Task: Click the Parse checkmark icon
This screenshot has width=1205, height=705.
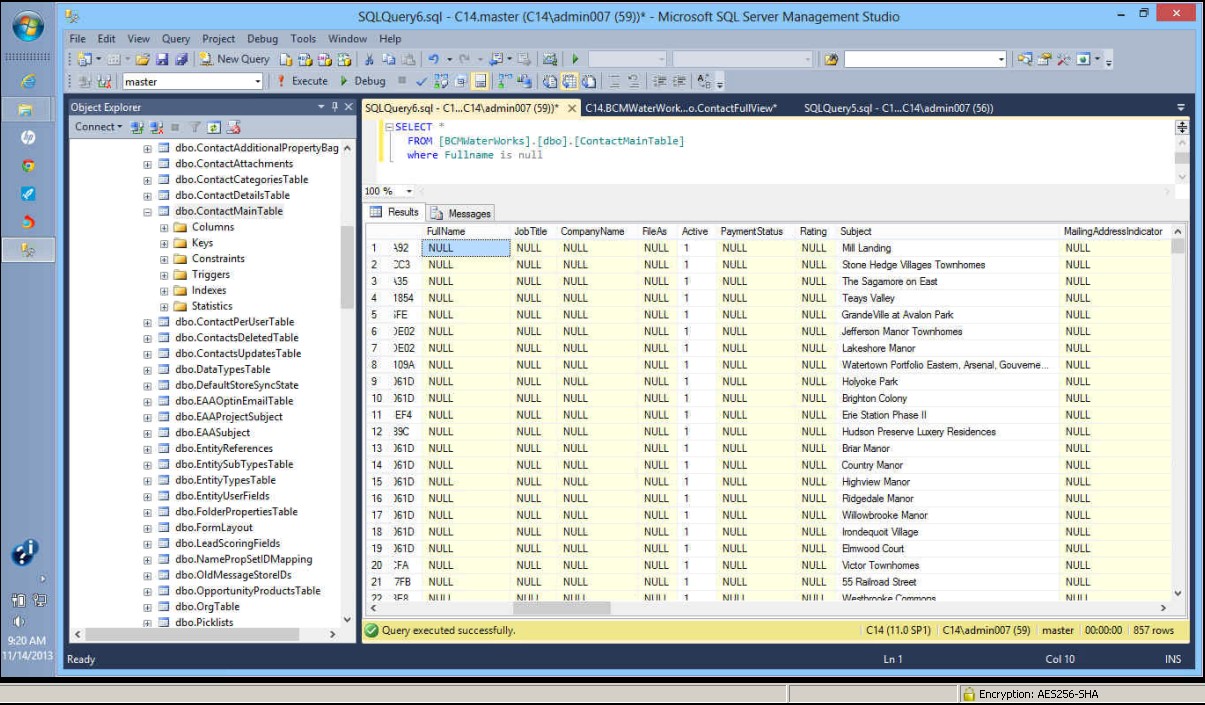Action: [x=421, y=81]
